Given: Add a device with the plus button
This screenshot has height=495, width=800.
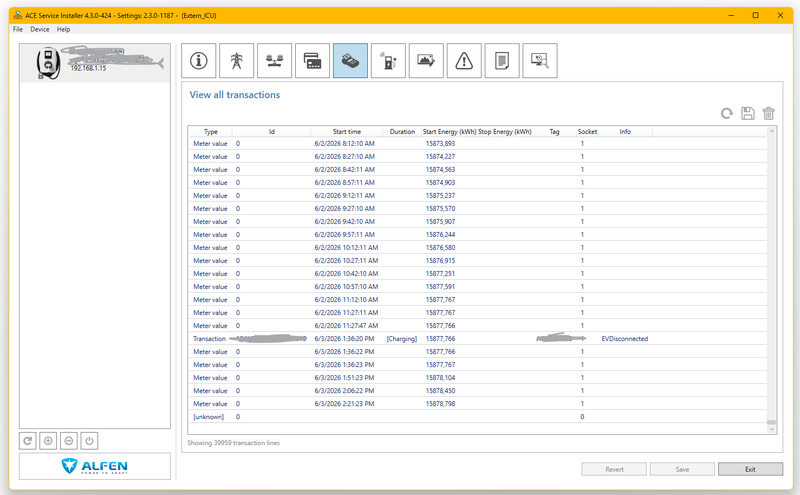Looking at the screenshot, I should click(x=48, y=441).
